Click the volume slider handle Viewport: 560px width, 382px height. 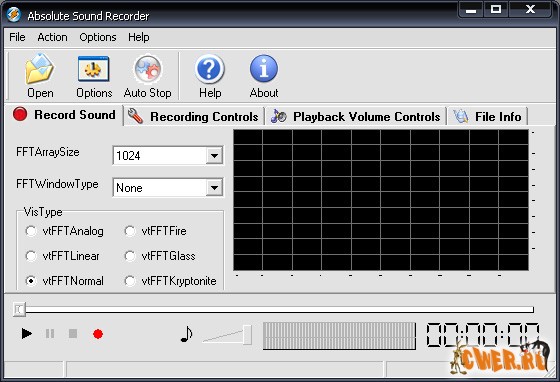pyautogui.click(x=247, y=335)
